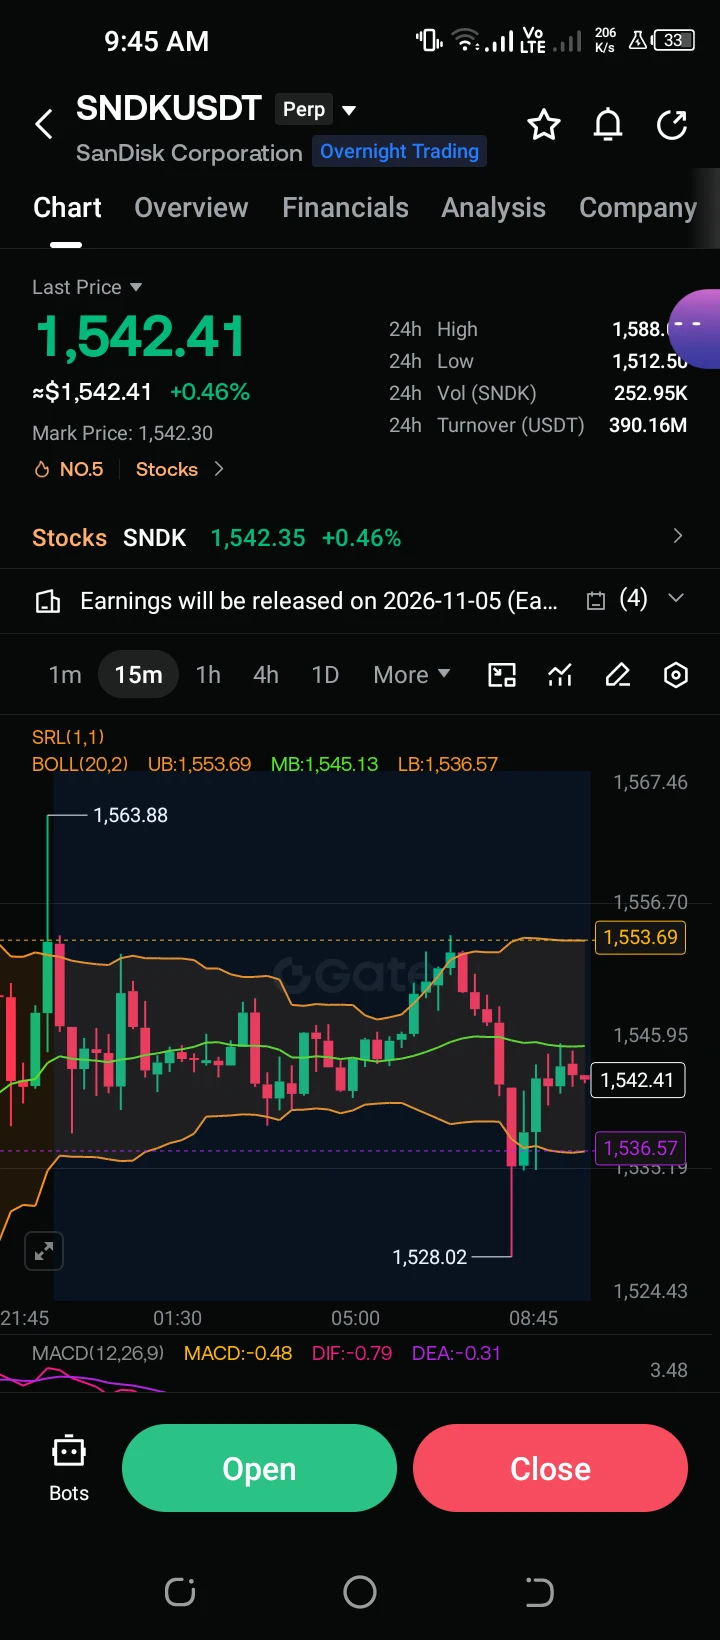
Task: Open the Analysis tab
Action: pyautogui.click(x=493, y=208)
